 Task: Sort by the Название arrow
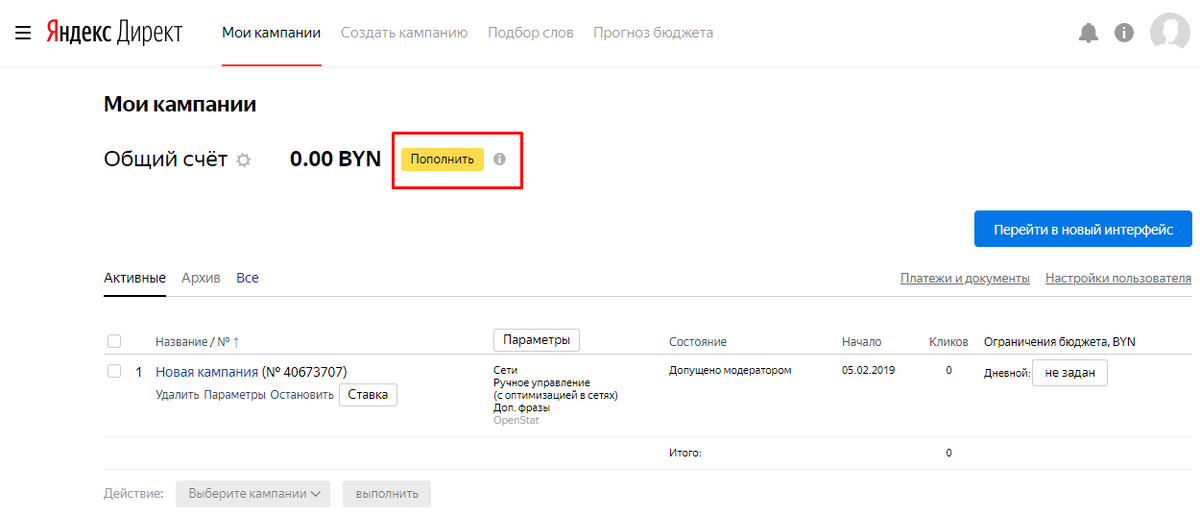236,342
